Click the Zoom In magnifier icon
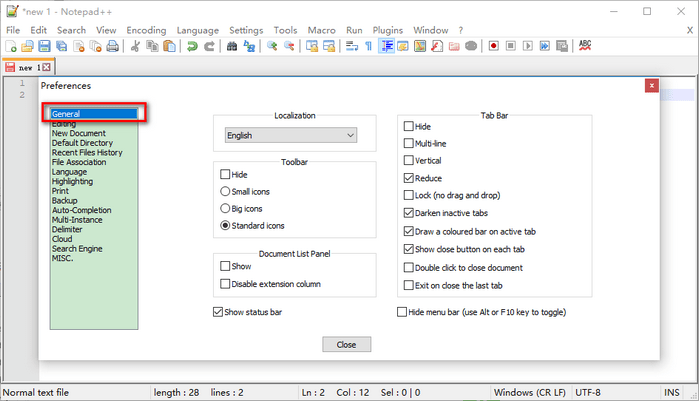 click(272, 46)
